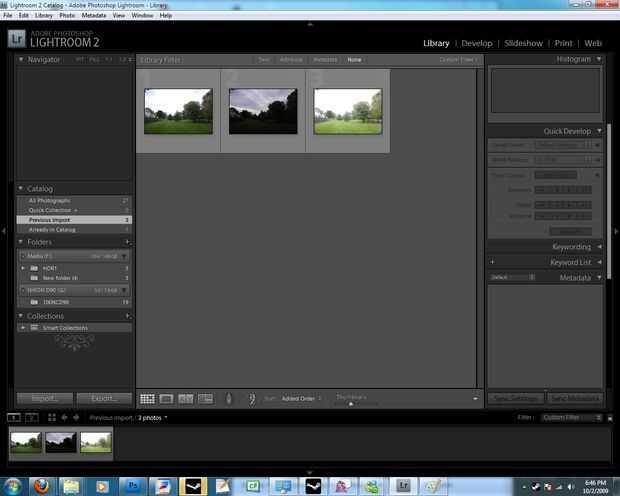Viewport: 620px width, 496px height.
Task: Go forward using filmstrip right arrow
Action: [76, 418]
